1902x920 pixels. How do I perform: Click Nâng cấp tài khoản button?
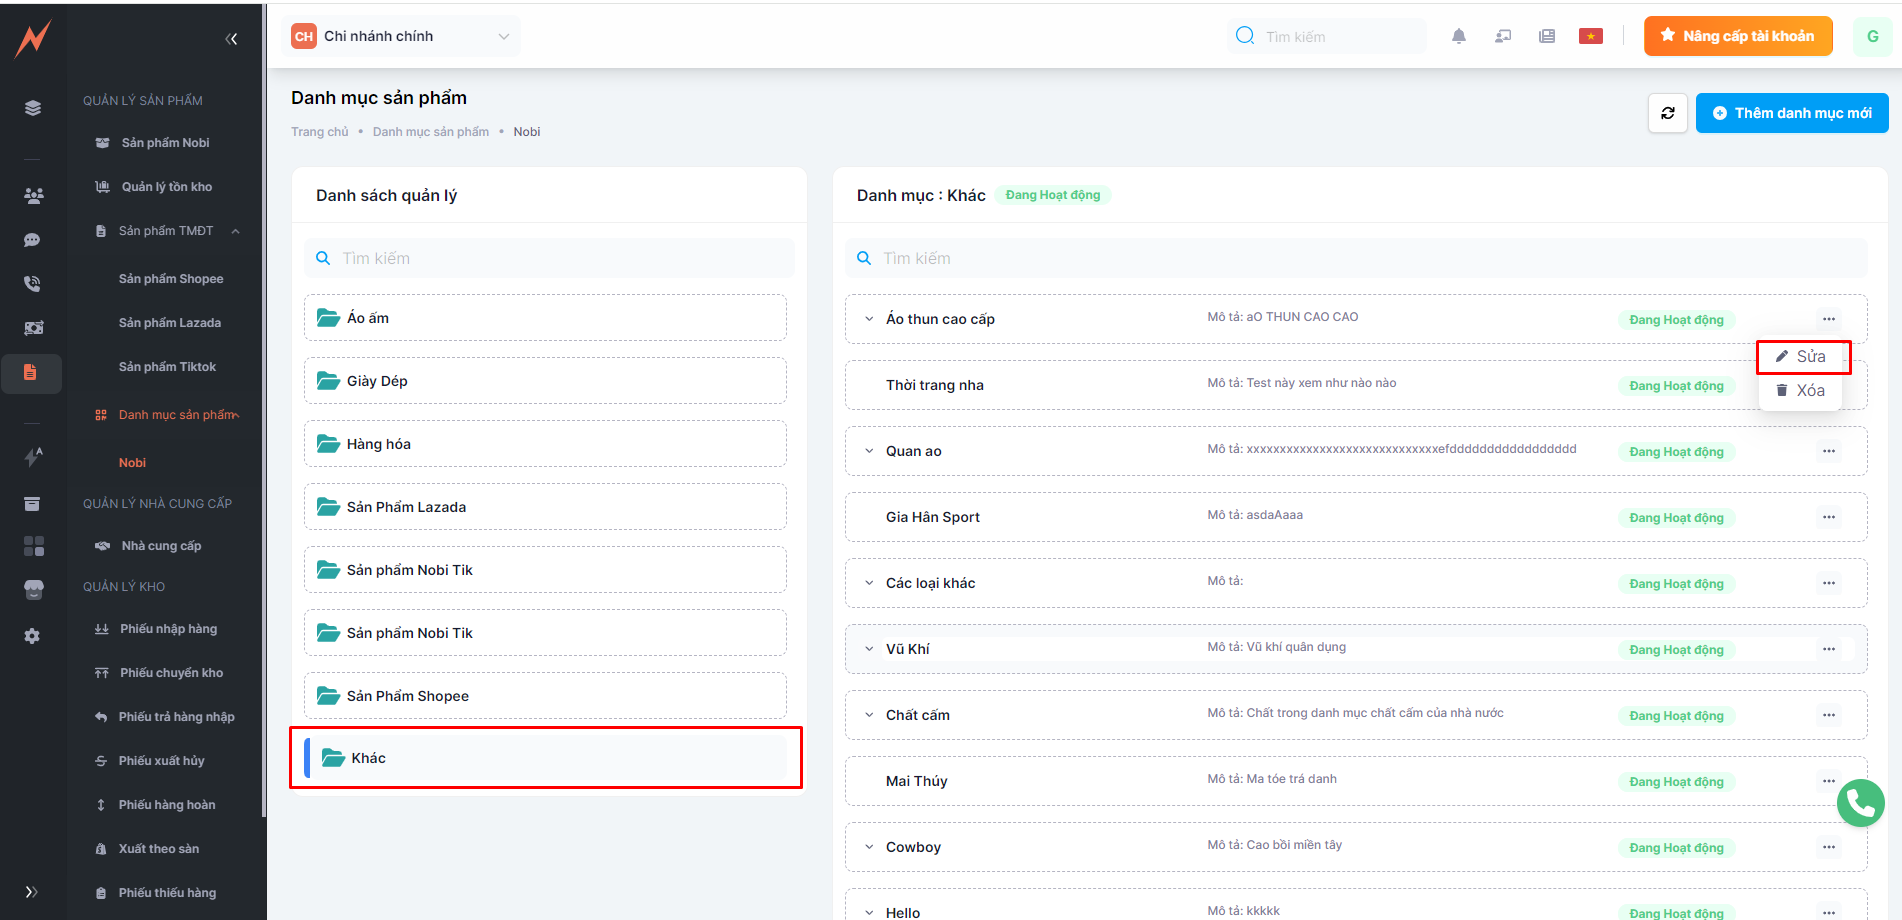click(x=1738, y=36)
